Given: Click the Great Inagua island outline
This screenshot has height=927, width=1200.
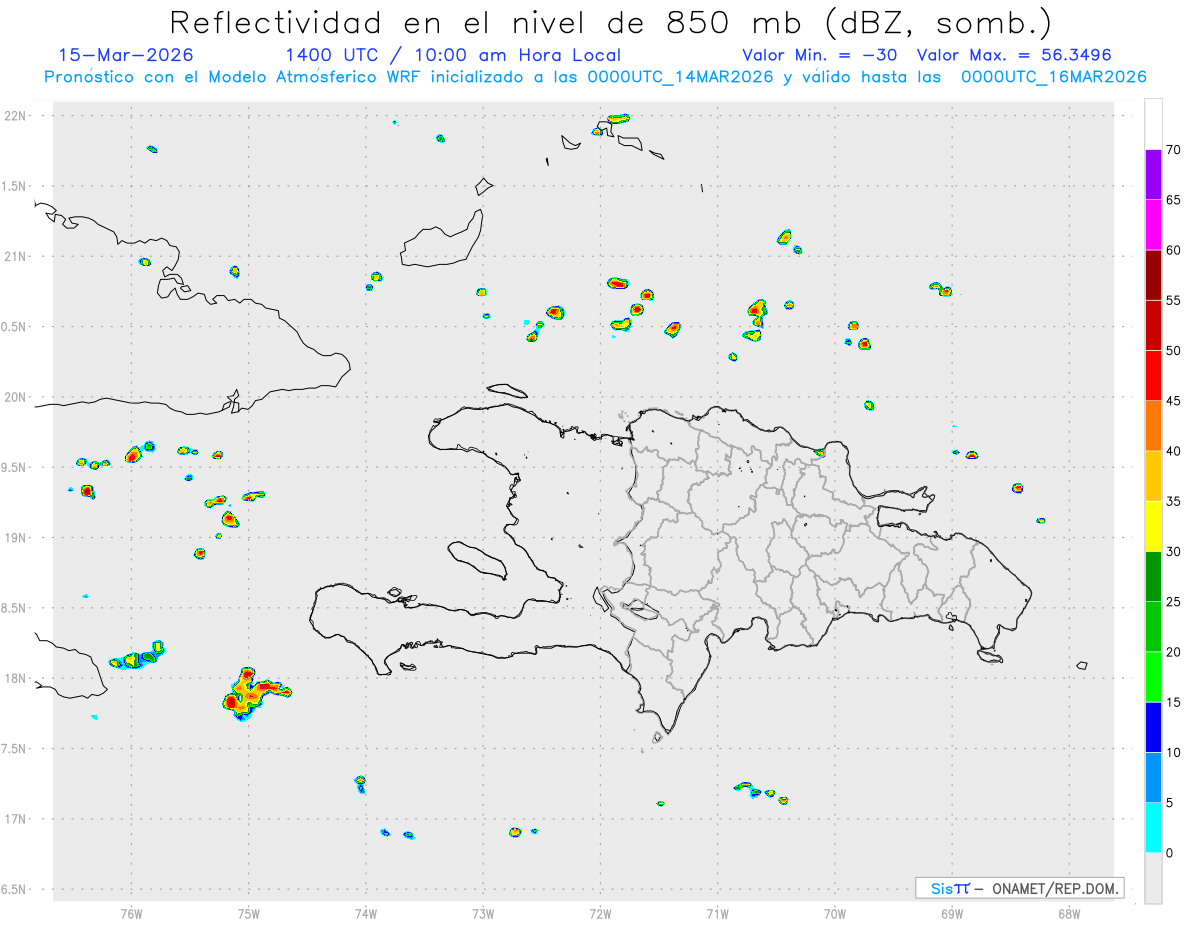Looking at the screenshot, I should [x=443, y=239].
